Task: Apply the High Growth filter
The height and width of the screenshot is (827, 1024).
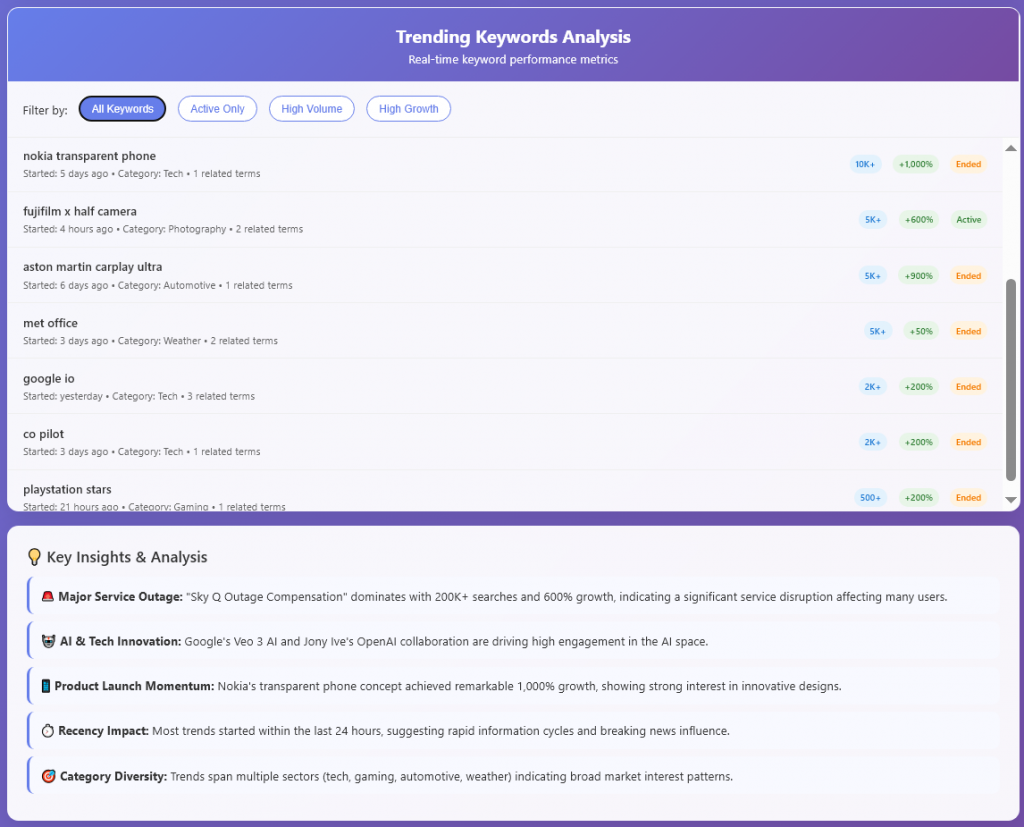Action: click(408, 109)
